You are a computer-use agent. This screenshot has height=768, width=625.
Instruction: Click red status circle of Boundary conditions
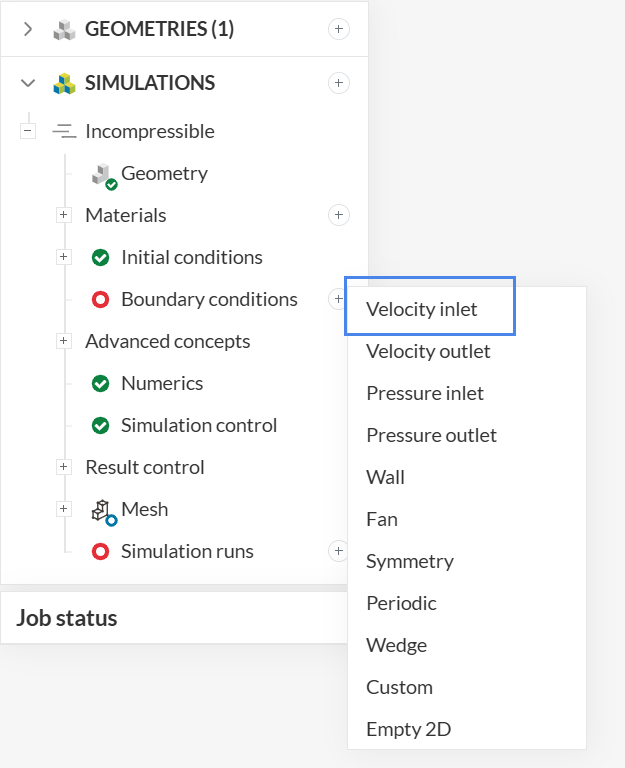100,299
